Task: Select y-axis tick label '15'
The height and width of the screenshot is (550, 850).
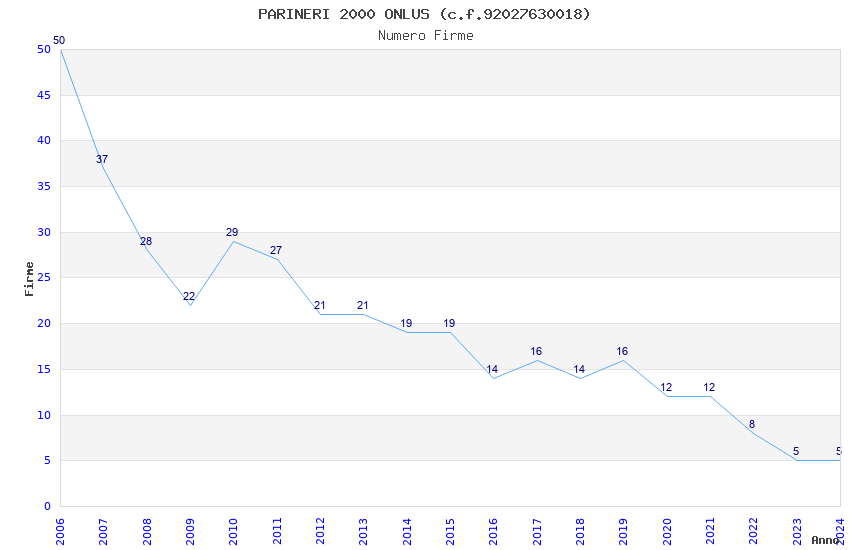Action: click(x=44, y=370)
